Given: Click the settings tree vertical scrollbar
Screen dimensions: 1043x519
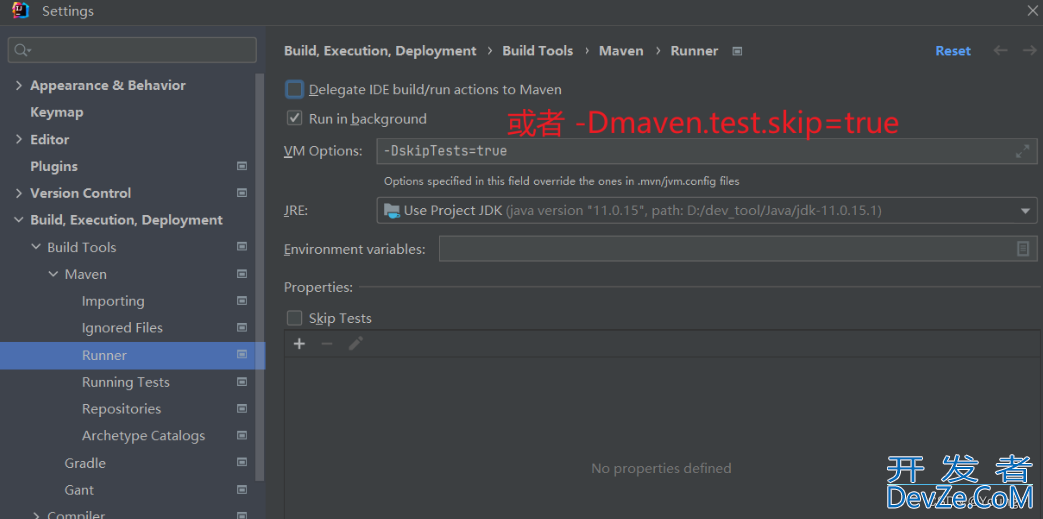Looking at the screenshot, I should tap(260, 276).
